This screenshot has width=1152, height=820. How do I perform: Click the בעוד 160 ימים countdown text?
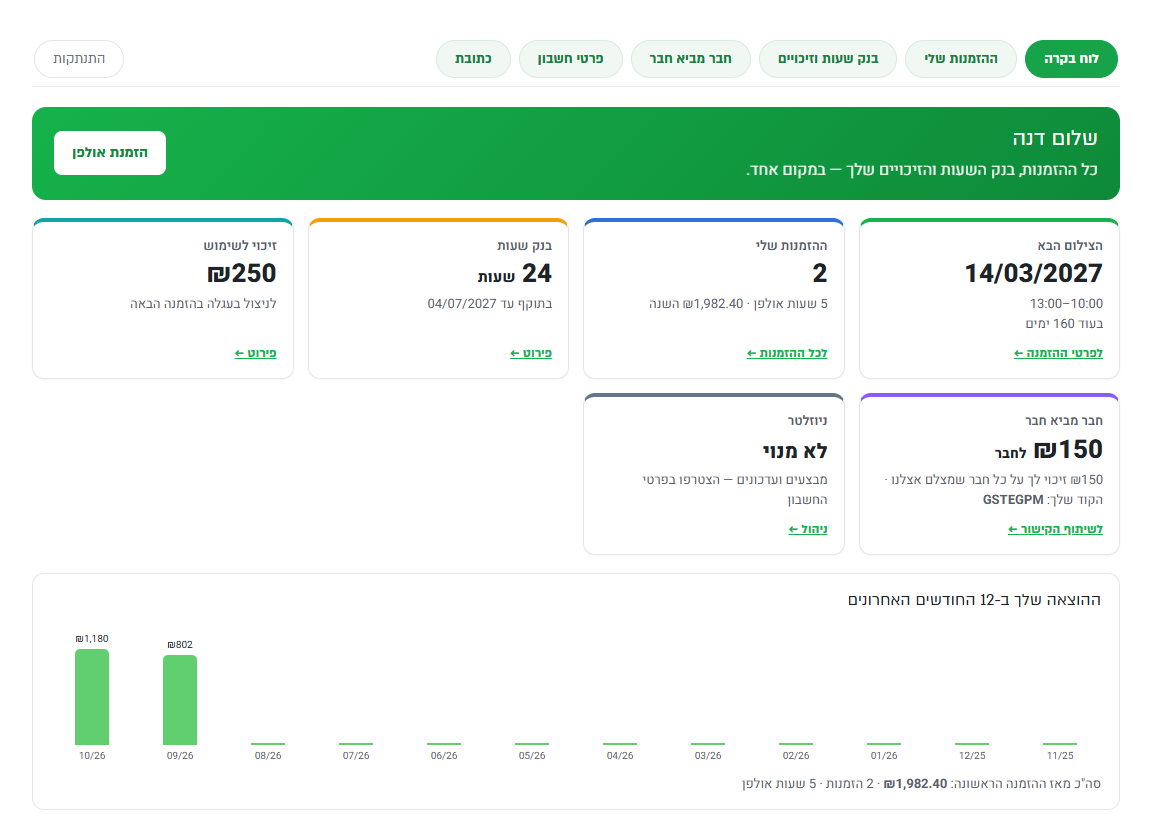click(x=1064, y=323)
